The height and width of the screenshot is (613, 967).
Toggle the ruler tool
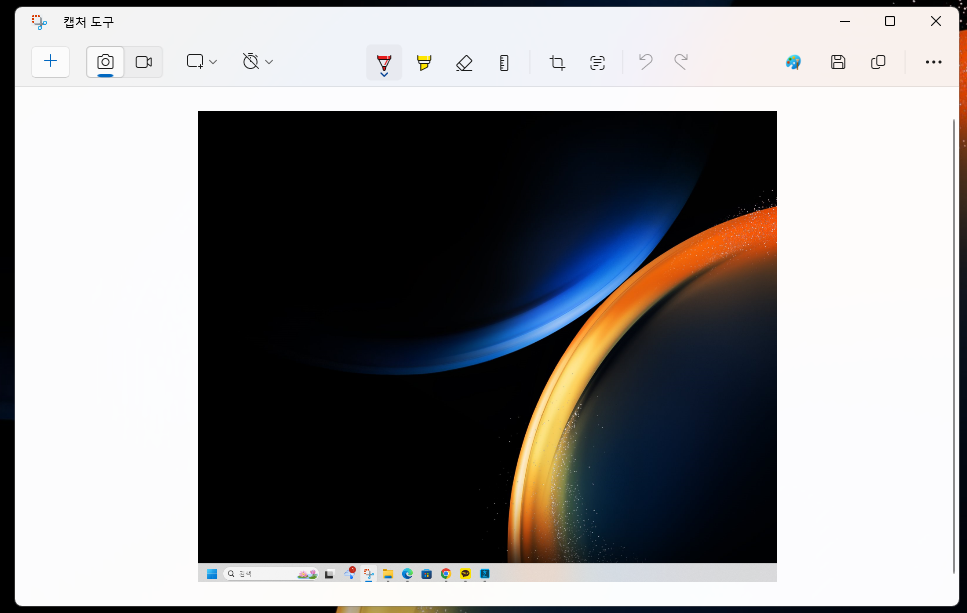(504, 62)
